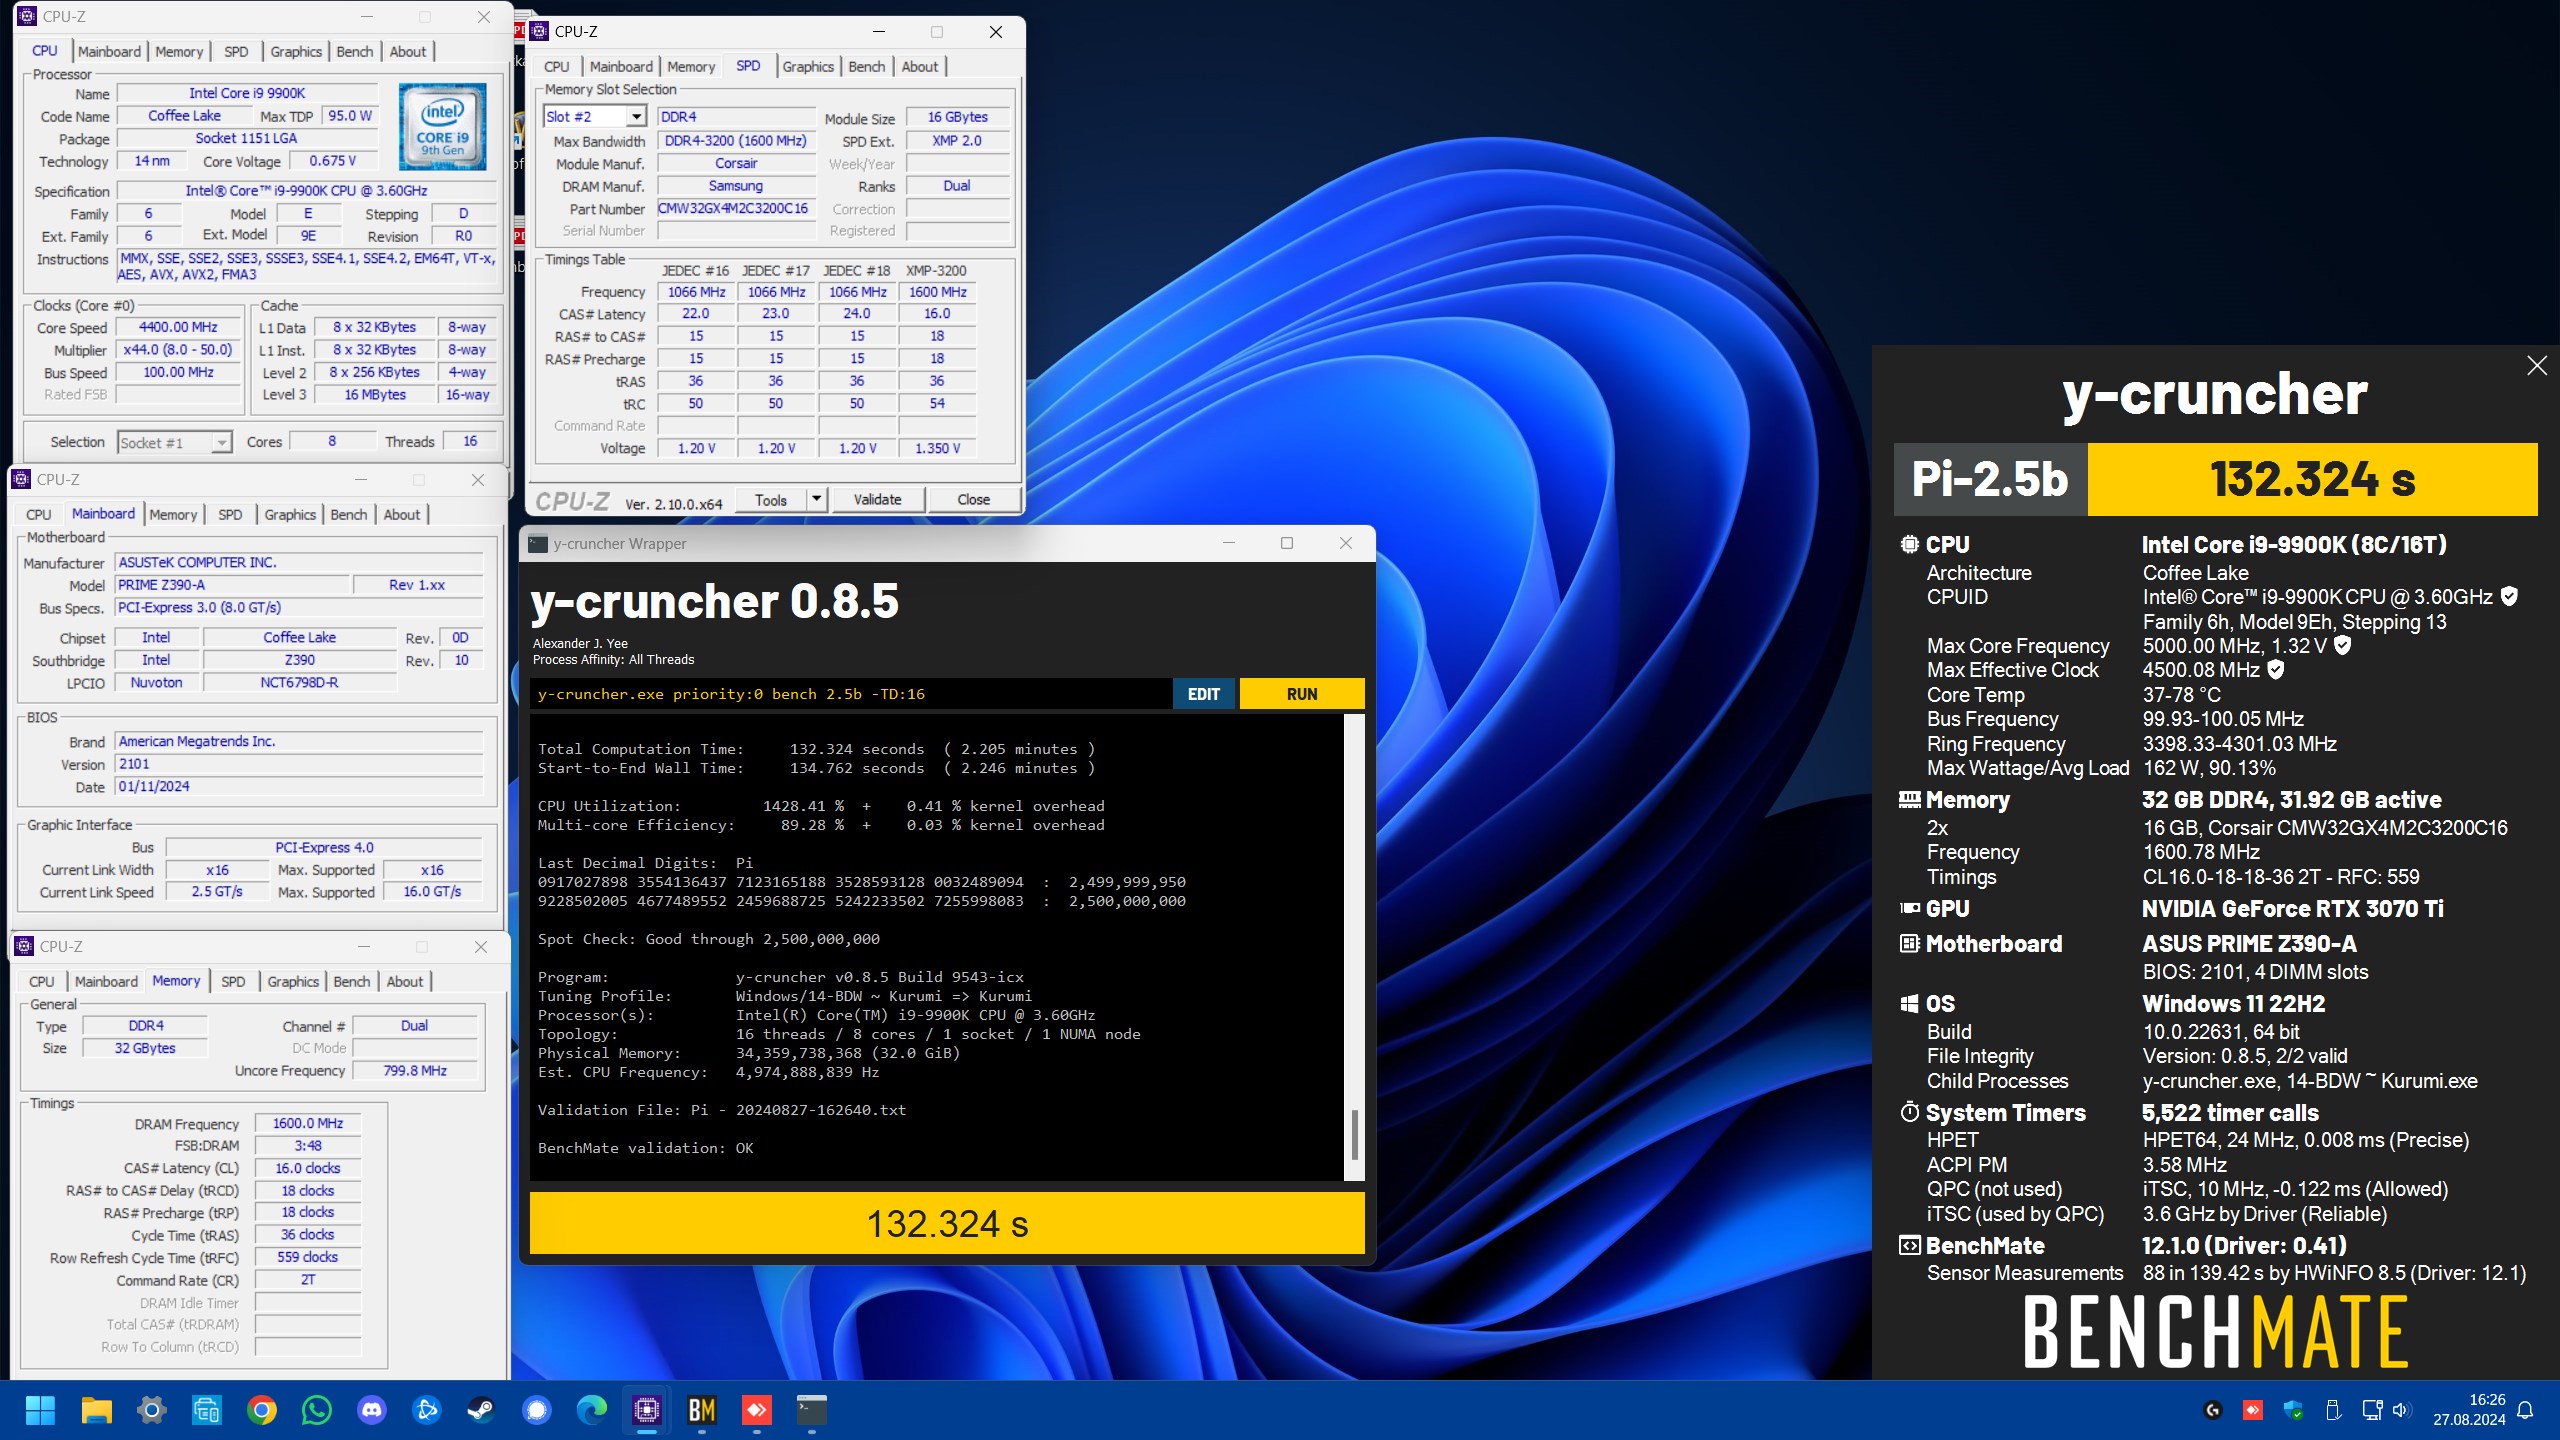Open Windows Security shield tray icon

pyautogui.click(x=2293, y=1410)
